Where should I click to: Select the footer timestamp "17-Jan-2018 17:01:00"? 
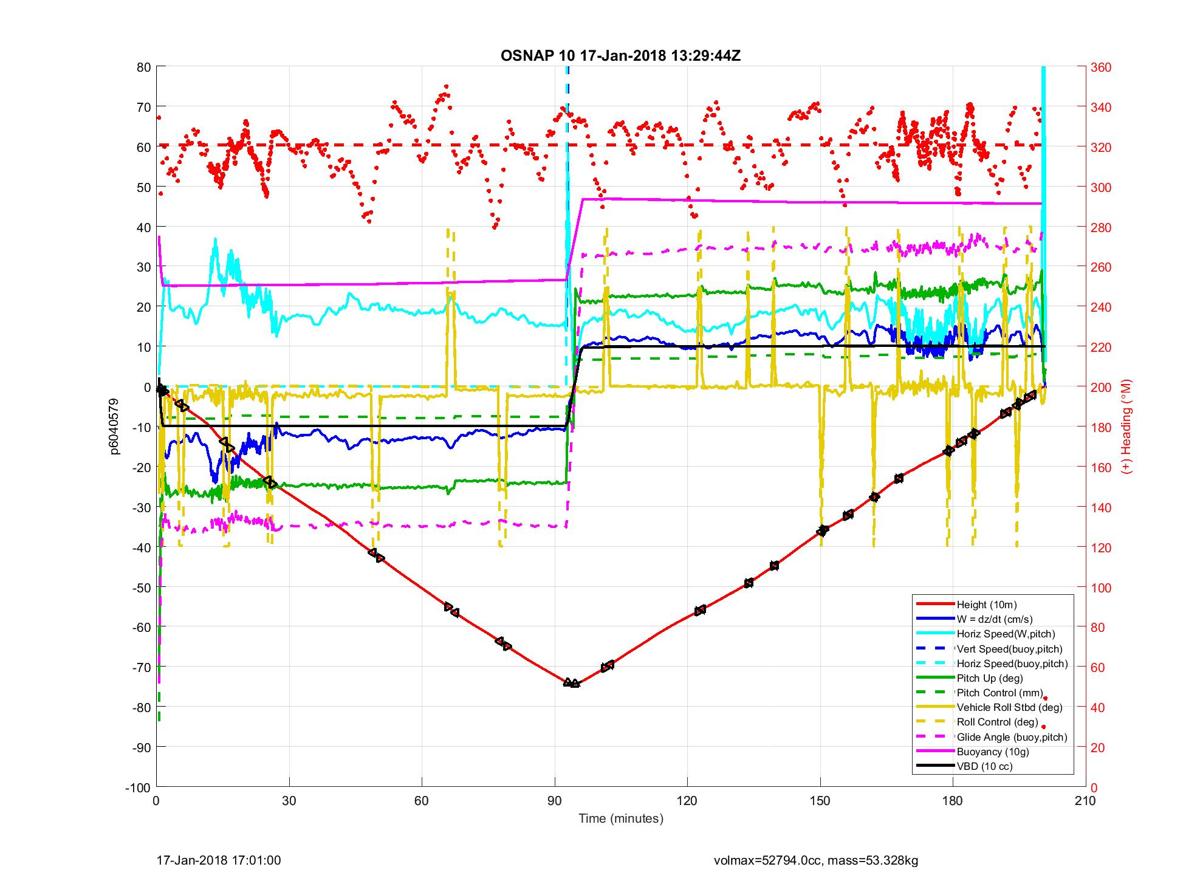point(219,859)
